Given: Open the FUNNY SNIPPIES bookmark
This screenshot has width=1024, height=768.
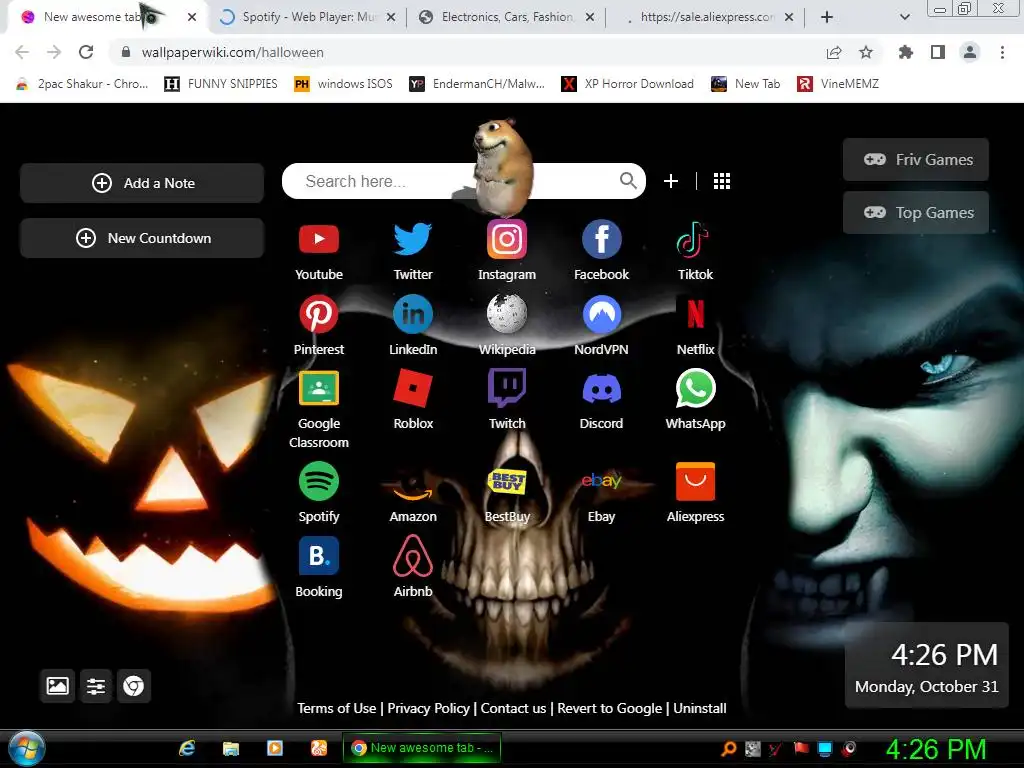Looking at the screenshot, I should point(221,84).
